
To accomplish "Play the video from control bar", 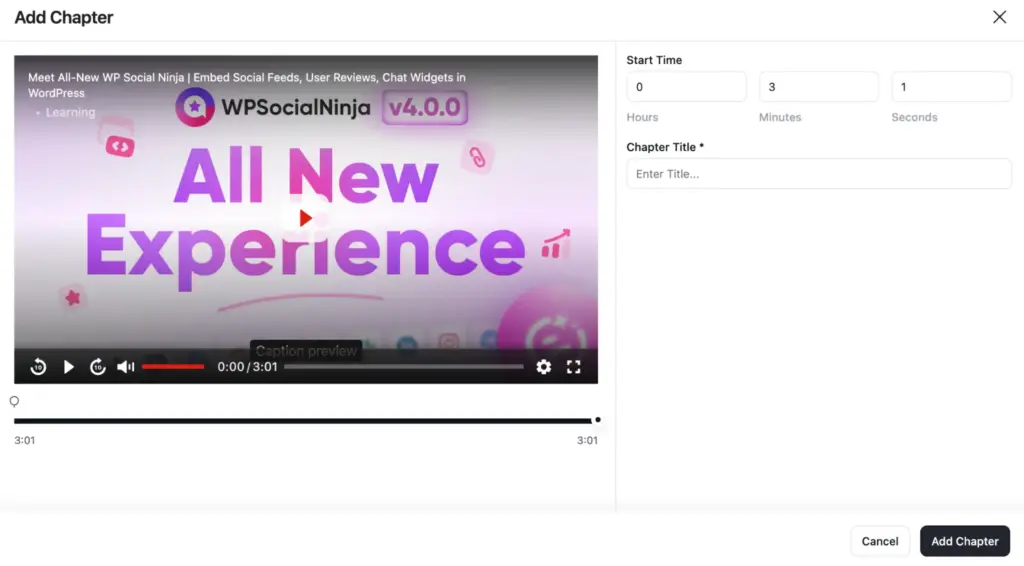I will (x=69, y=367).
